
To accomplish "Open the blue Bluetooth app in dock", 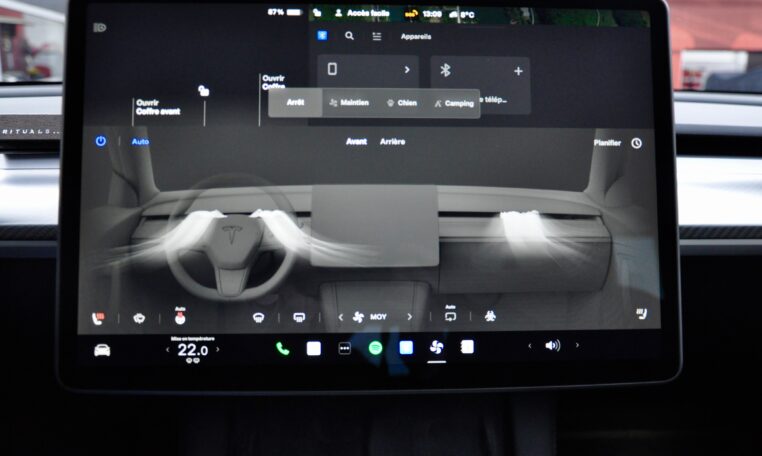I will point(406,348).
